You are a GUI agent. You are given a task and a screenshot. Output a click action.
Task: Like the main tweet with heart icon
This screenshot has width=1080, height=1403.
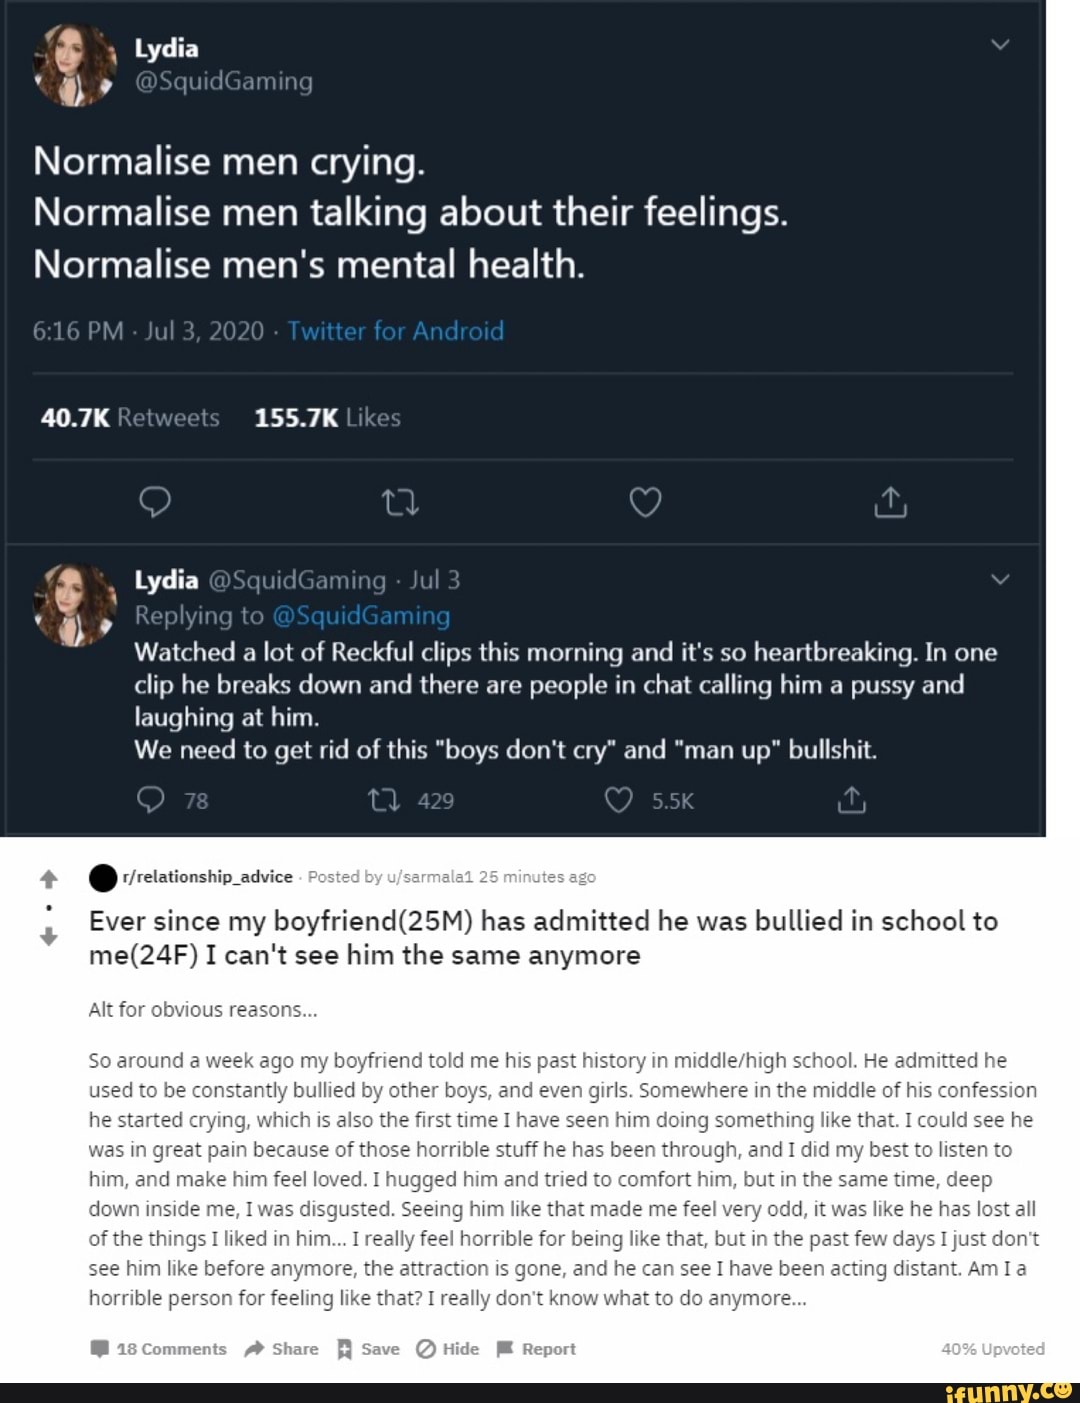[645, 502]
